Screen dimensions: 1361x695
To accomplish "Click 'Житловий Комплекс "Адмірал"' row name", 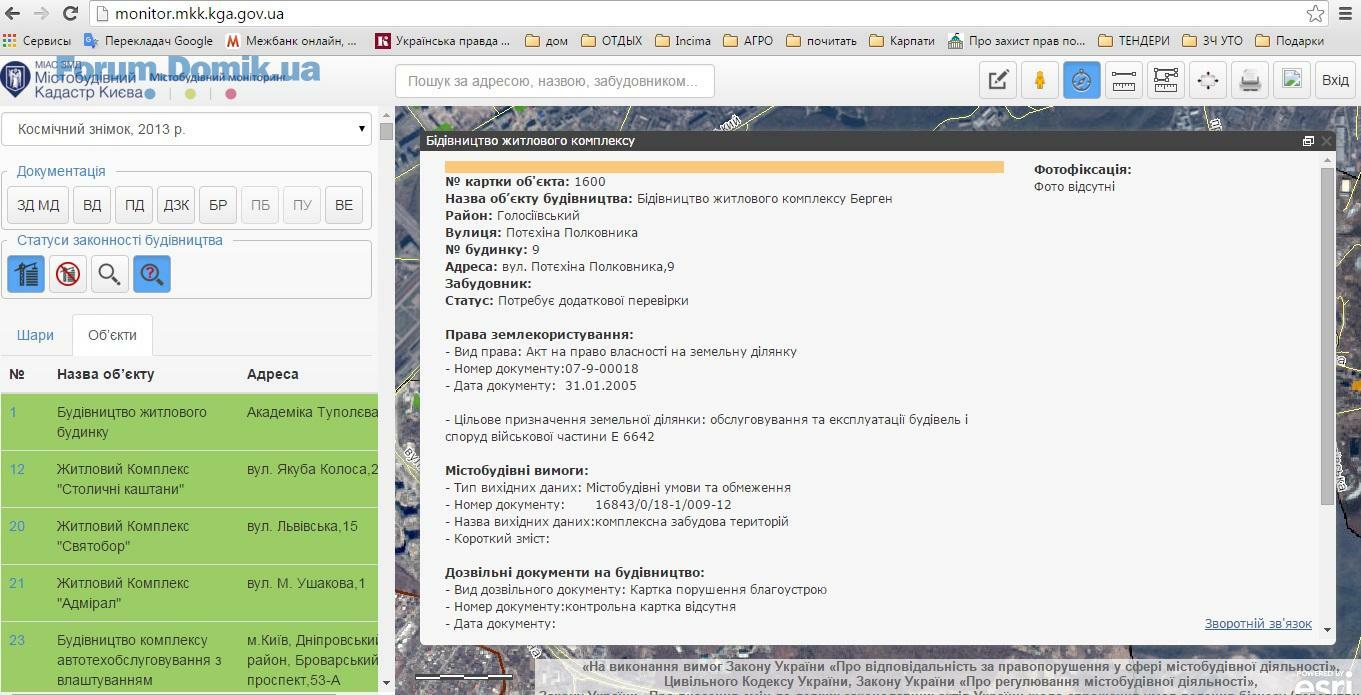I will point(123,593).
